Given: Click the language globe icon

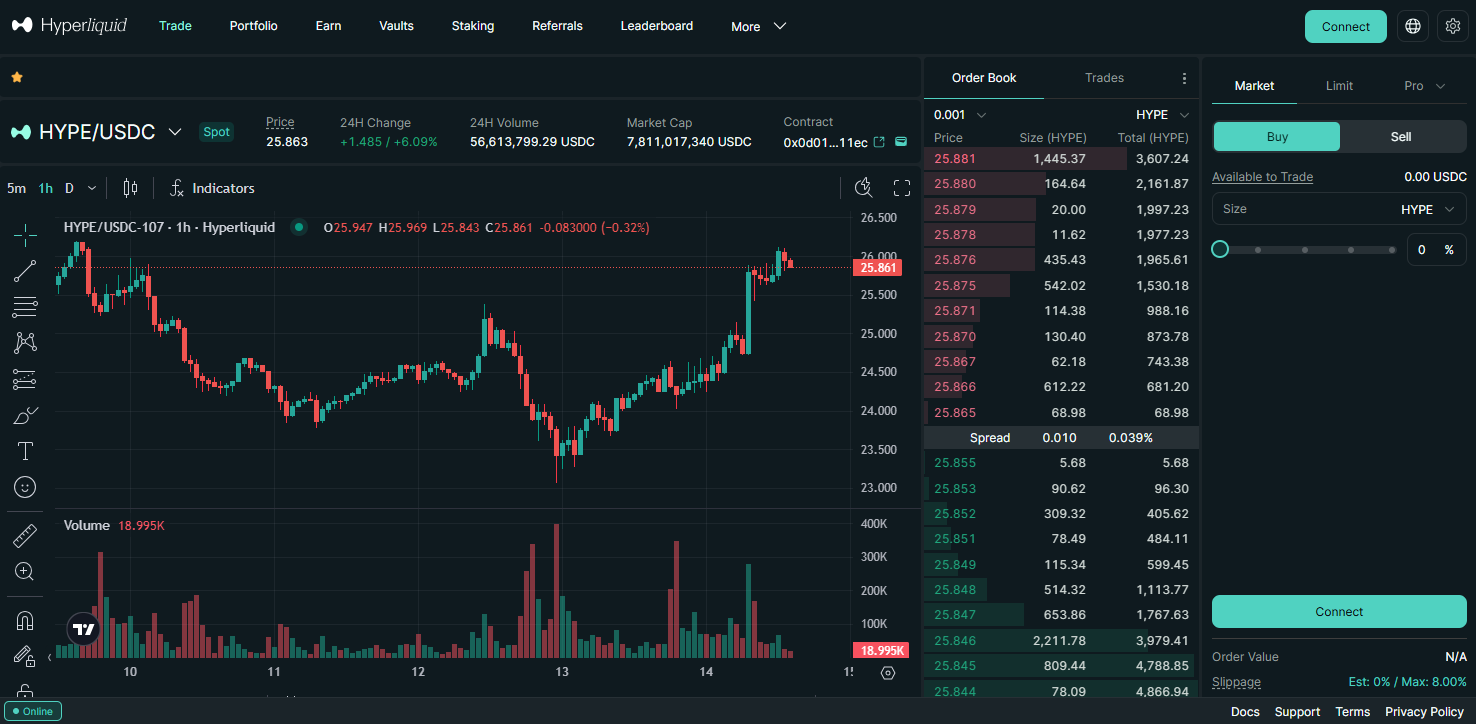Looking at the screenshot, I should (1413, 27).
